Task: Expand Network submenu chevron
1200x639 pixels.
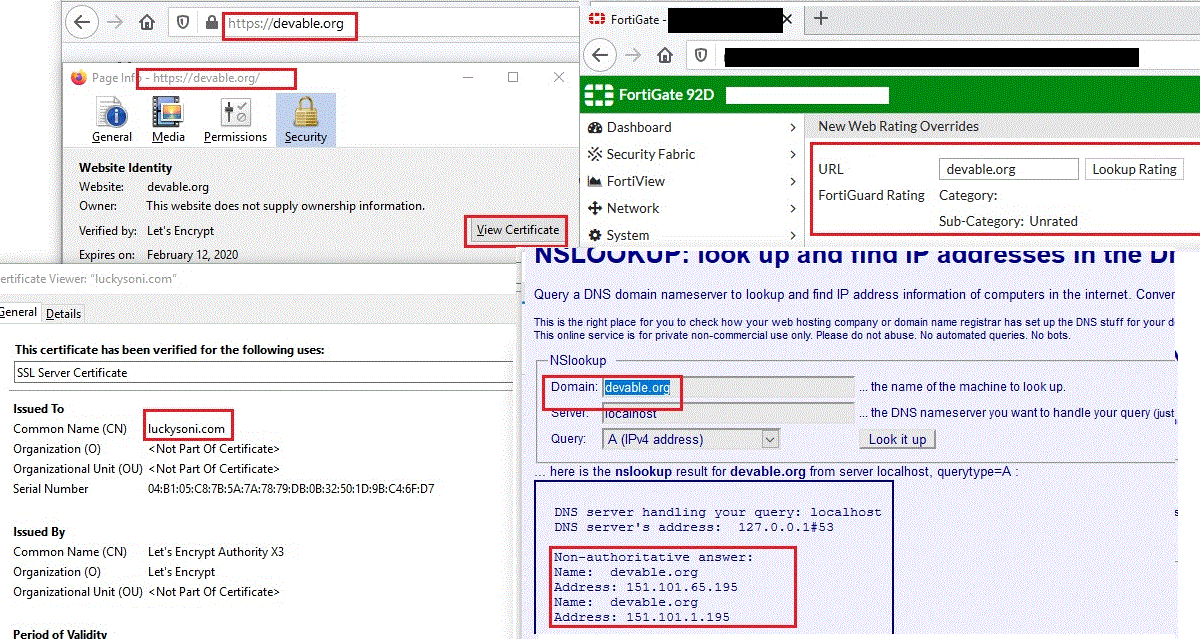Action: 793,208
